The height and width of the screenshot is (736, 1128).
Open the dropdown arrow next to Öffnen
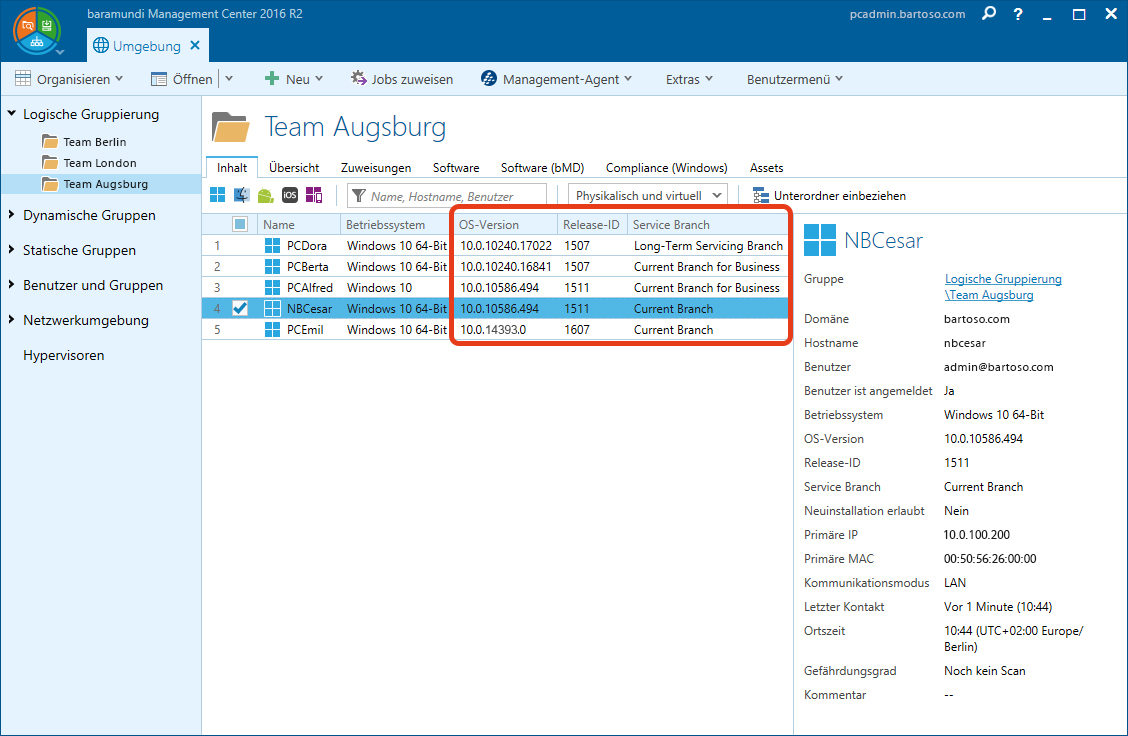[x=229, y=78]
